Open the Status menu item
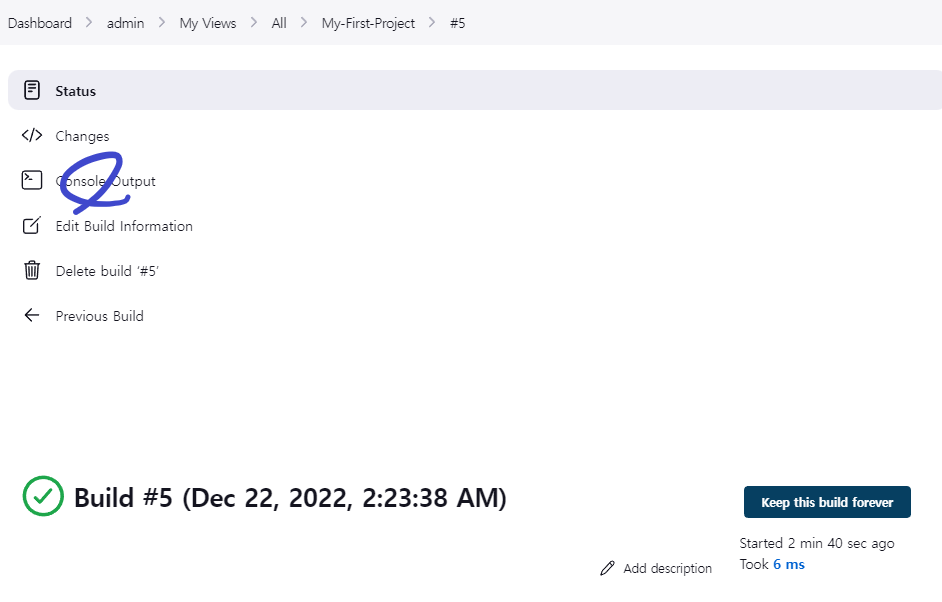This screenshot has height=602, width=942. [475, 90]
